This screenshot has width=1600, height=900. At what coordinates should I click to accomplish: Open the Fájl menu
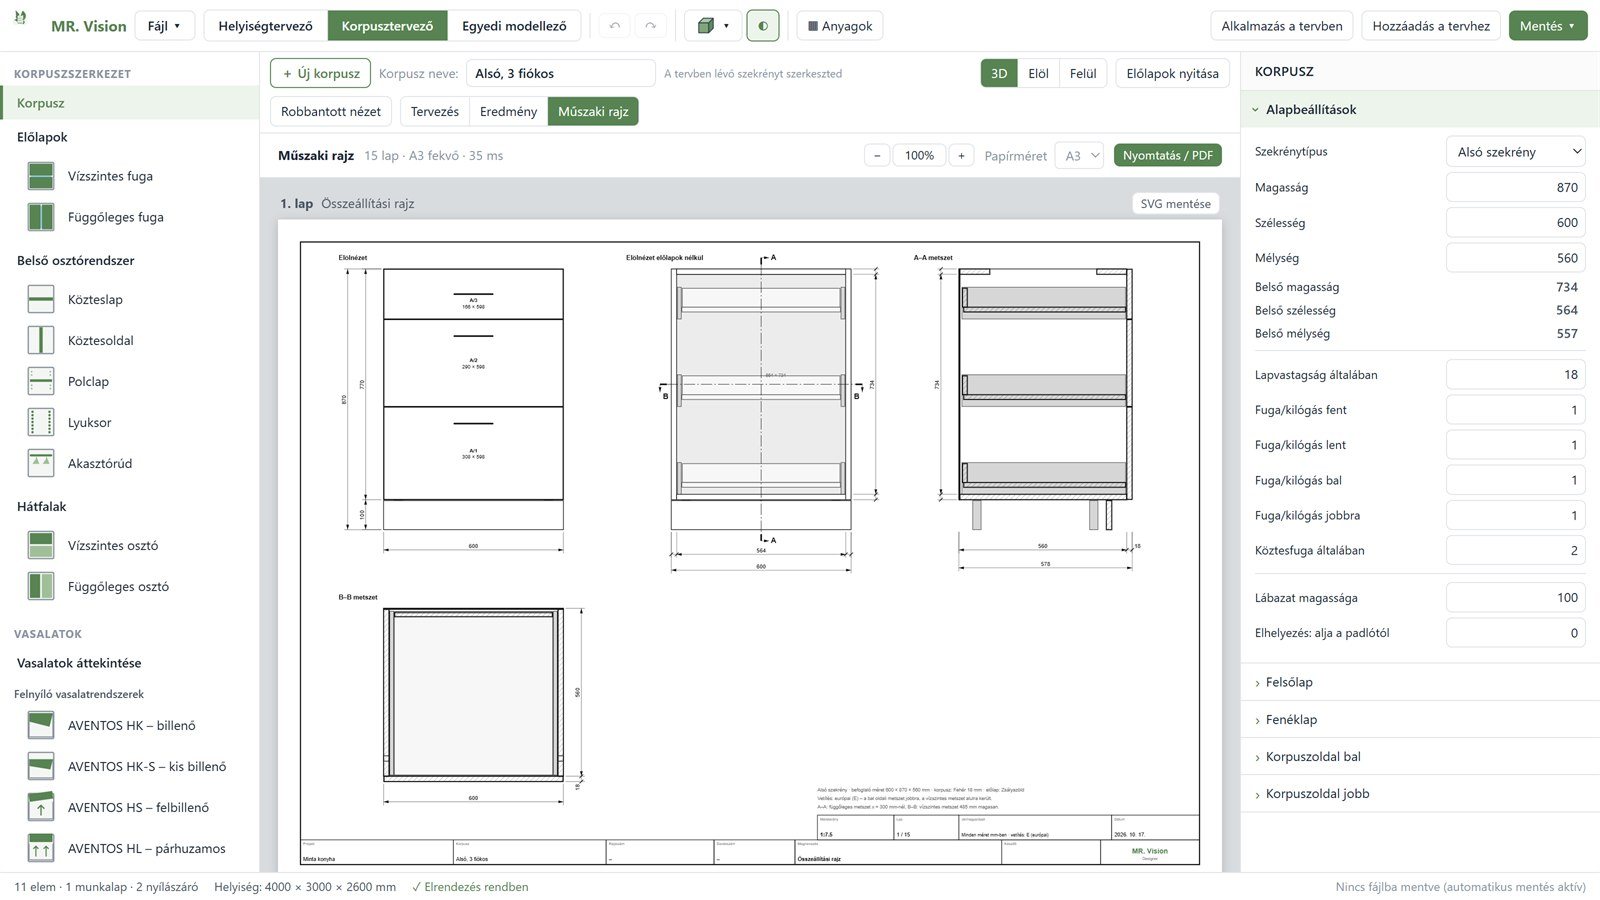click(164, 26)
